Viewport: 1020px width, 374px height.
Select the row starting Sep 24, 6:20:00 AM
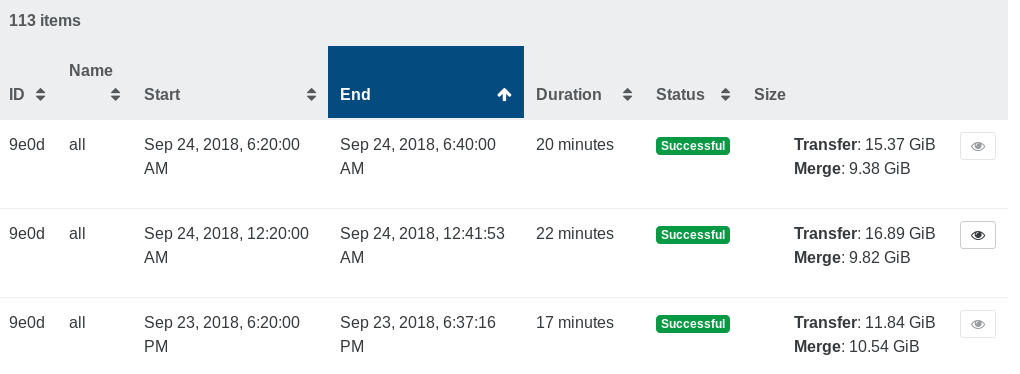504,164
